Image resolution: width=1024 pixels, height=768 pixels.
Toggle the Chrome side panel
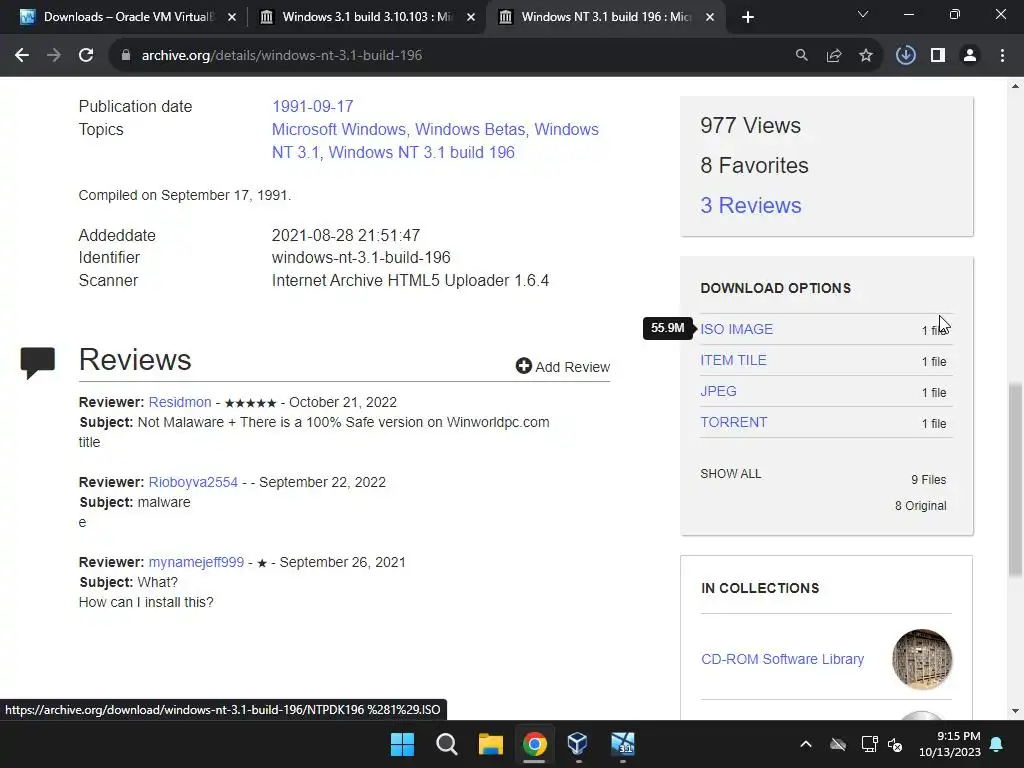tap(938, 56)
